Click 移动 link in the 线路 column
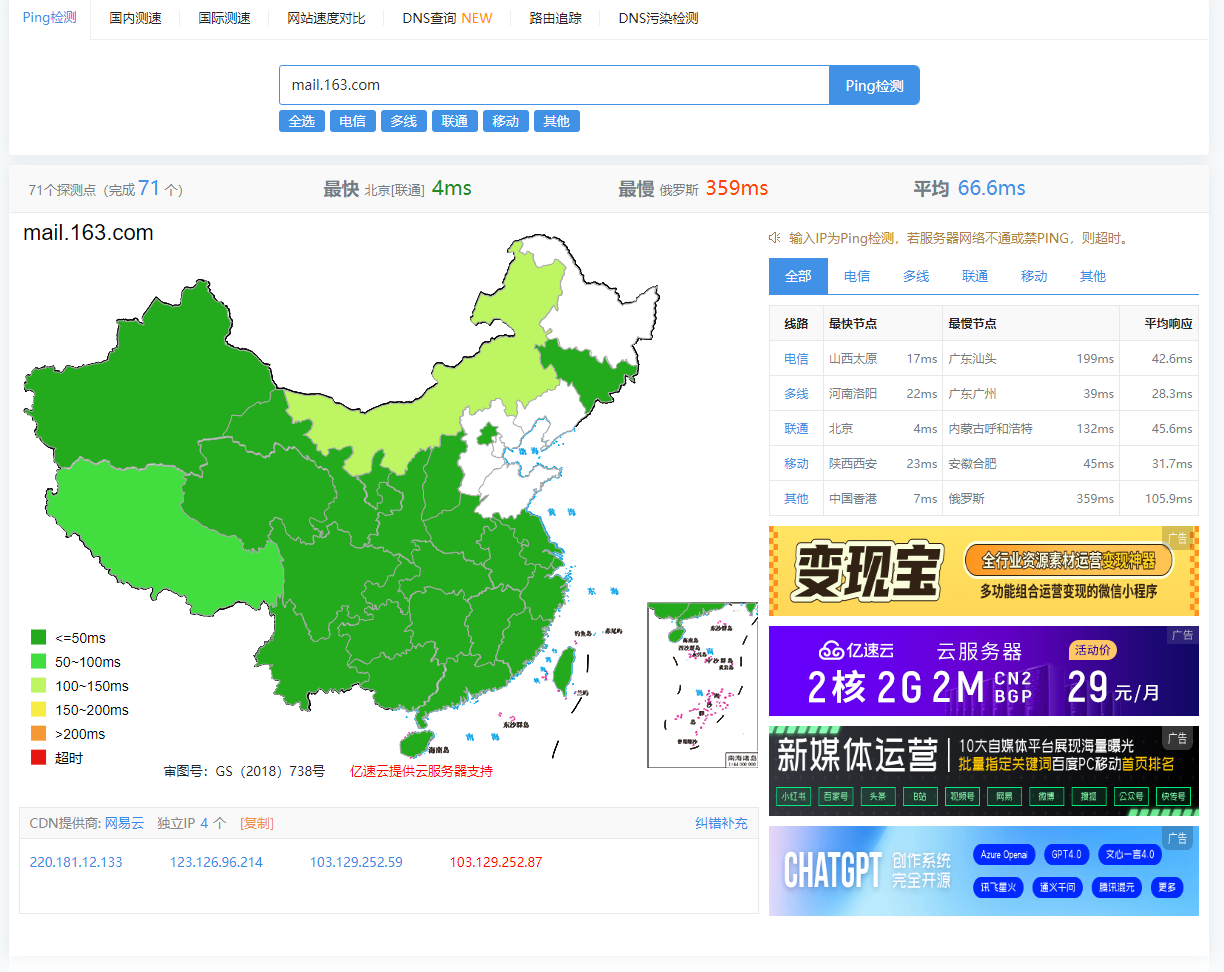The height and width of the screenshot is (972, 1224). [x=796, y=463]
